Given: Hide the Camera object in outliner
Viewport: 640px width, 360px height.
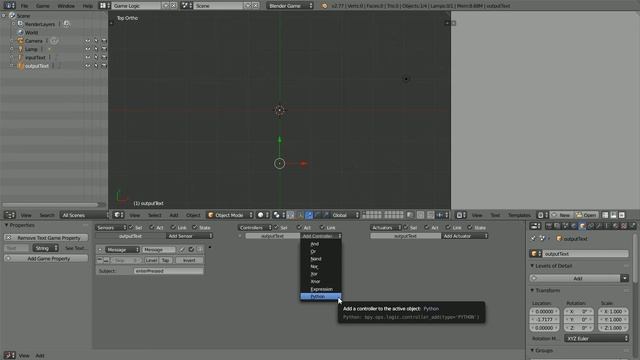Looking at the screenshot, I should coord(87,41).
